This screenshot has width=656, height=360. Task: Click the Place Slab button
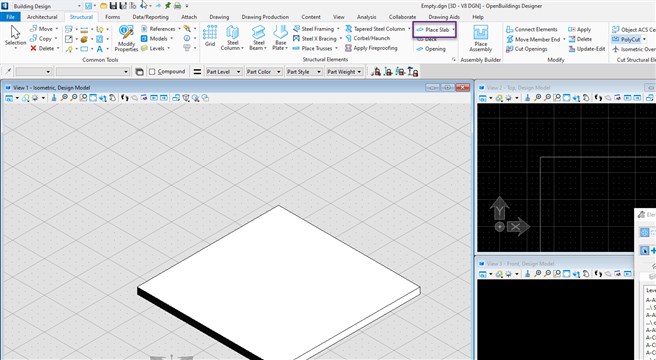click(x=433, y=30)
